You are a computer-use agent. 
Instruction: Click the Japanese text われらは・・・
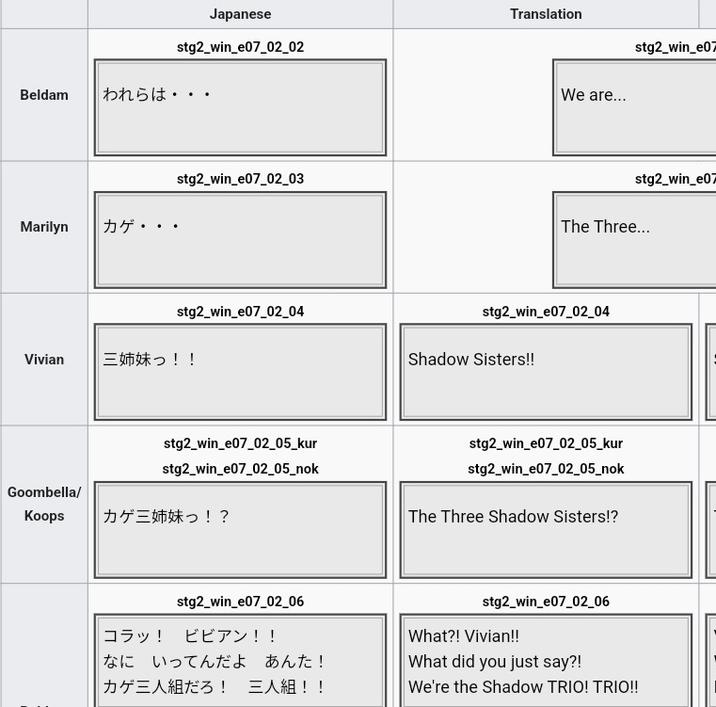(157, 95)
